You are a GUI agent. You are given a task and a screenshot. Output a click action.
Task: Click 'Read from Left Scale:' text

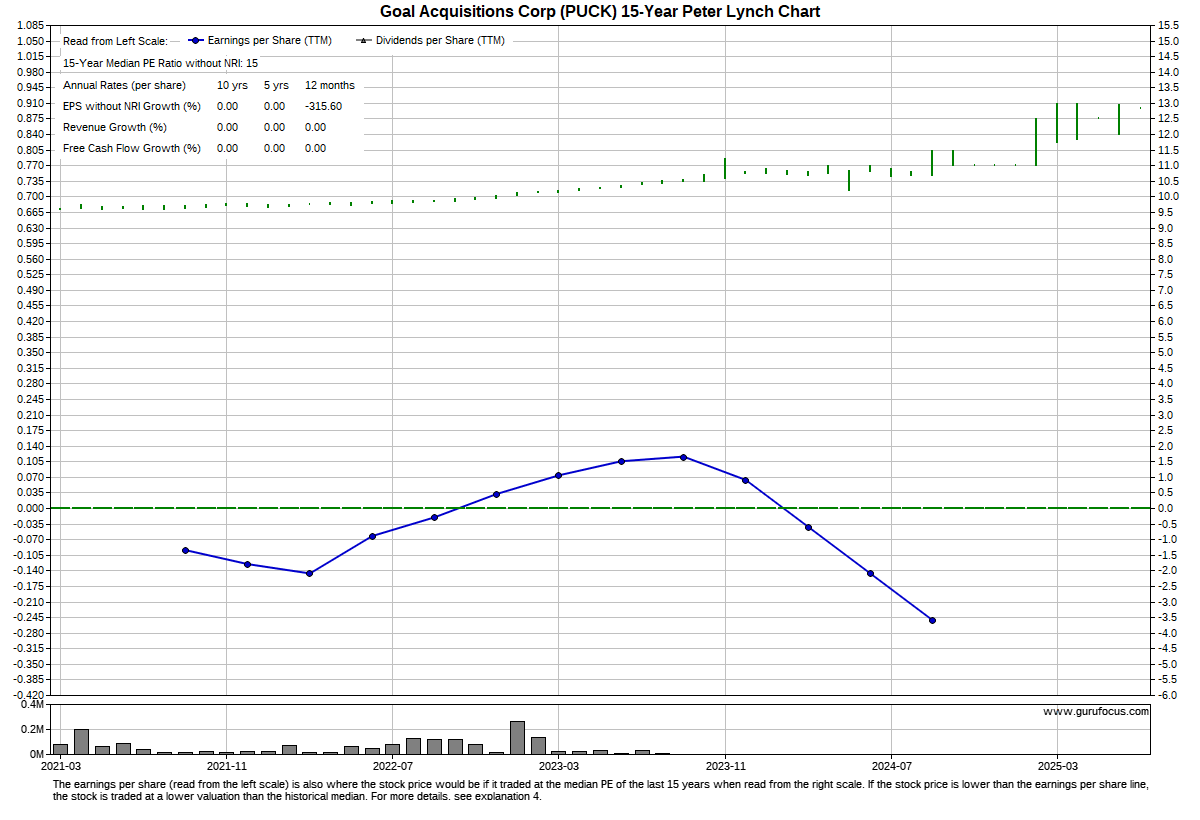[115, 41]
